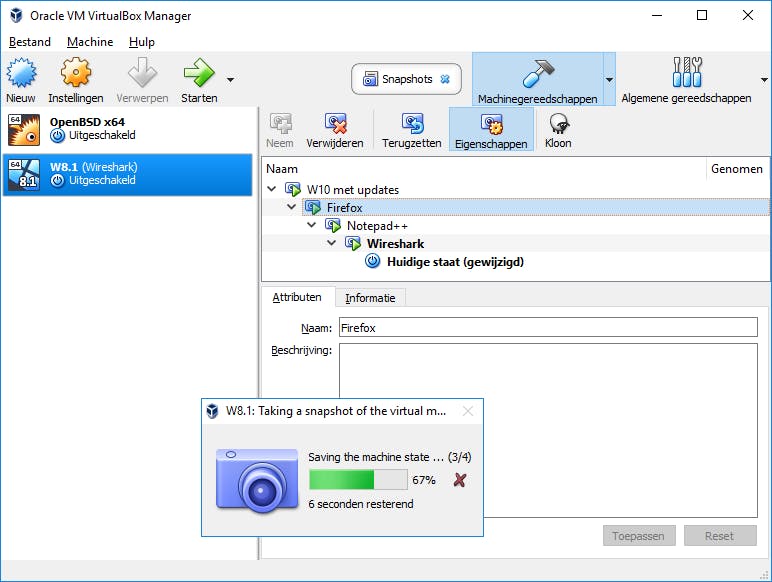
Task: Click 'Saving the machine state ... (3/4)' text
Action: point(389,457)
